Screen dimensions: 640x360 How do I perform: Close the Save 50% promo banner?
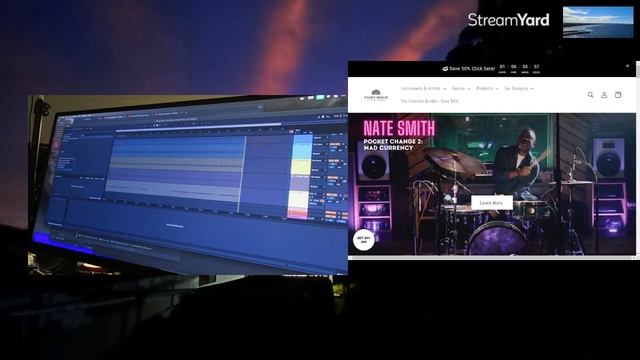pos(627,66)
